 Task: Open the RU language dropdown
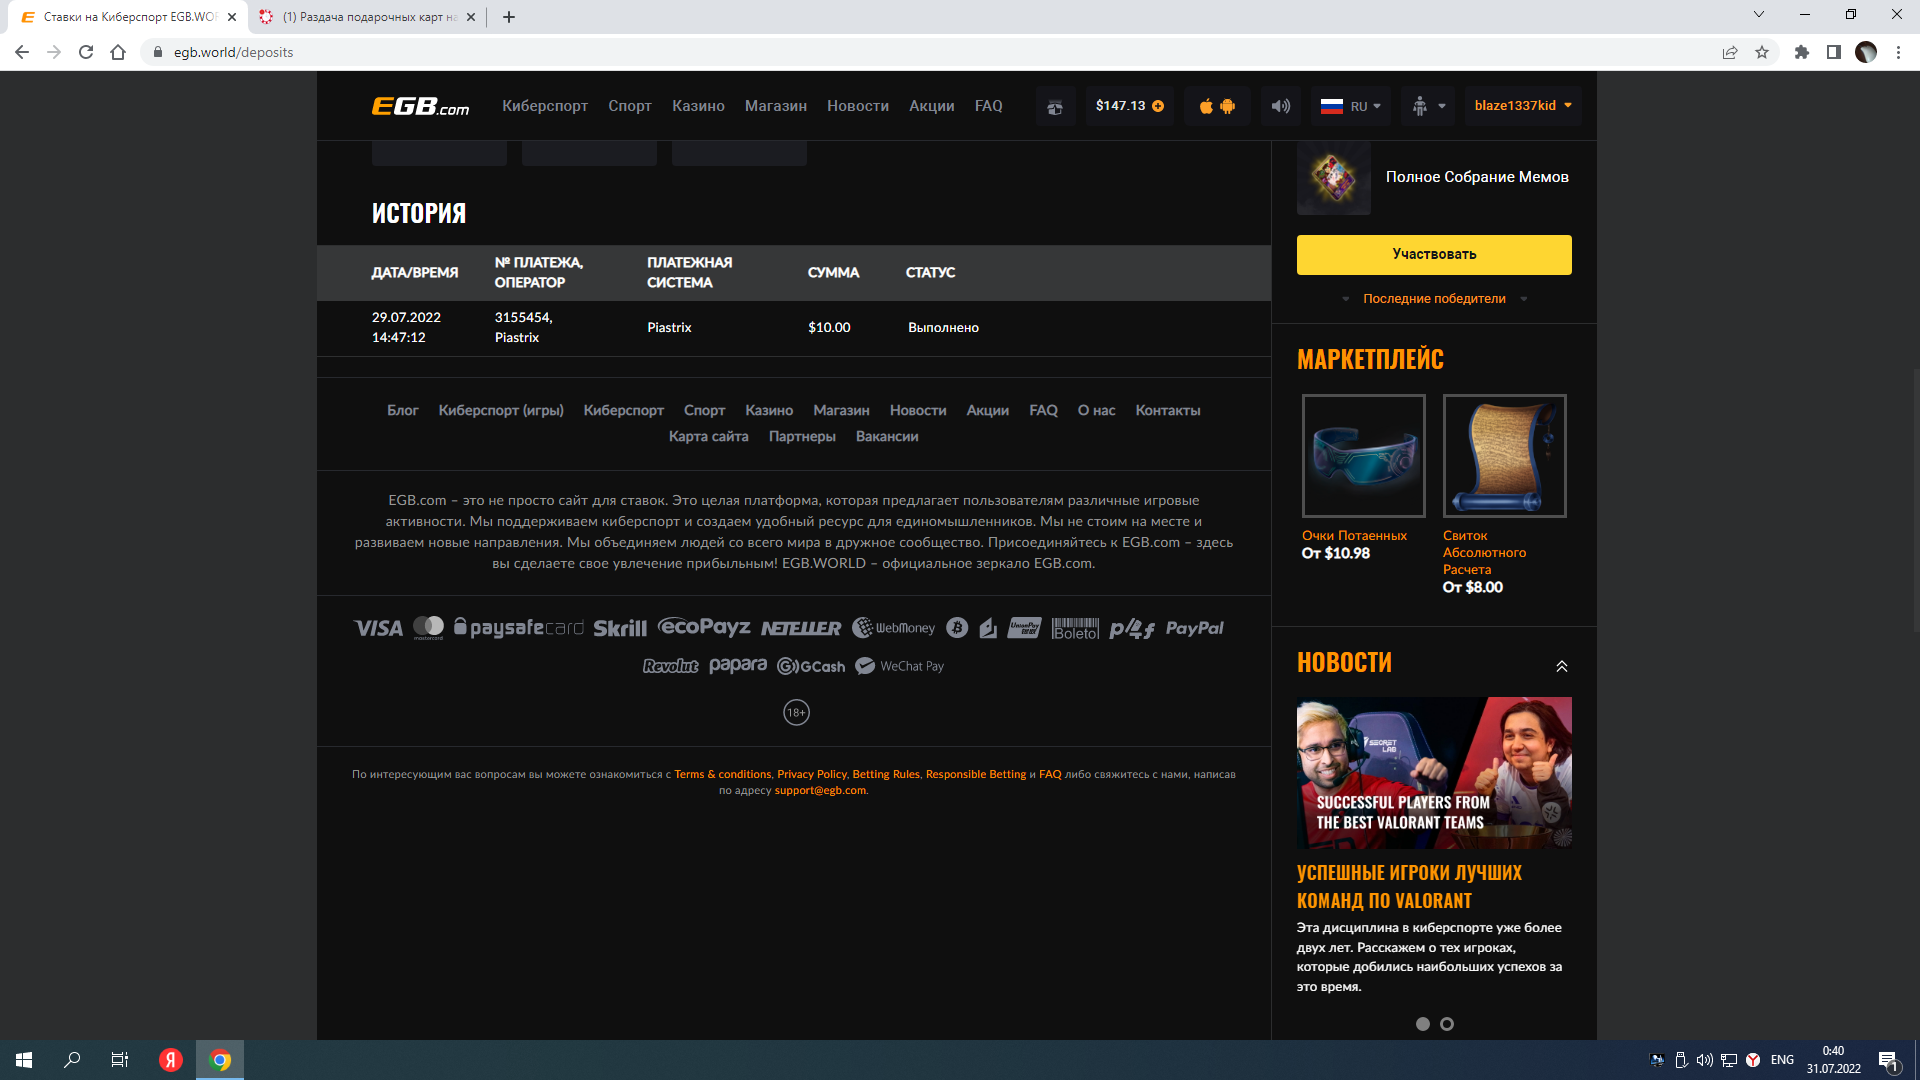[1351, 106]
